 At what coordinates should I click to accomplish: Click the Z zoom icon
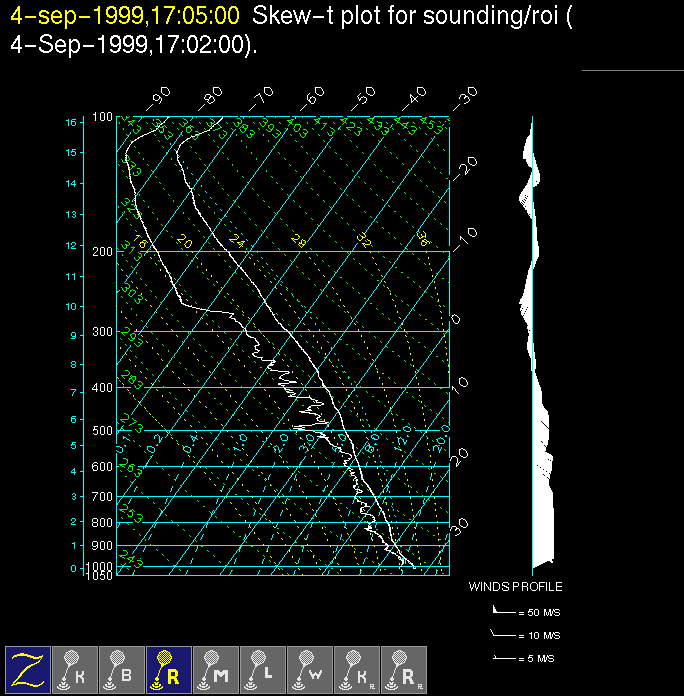click(x=28, y=668)
